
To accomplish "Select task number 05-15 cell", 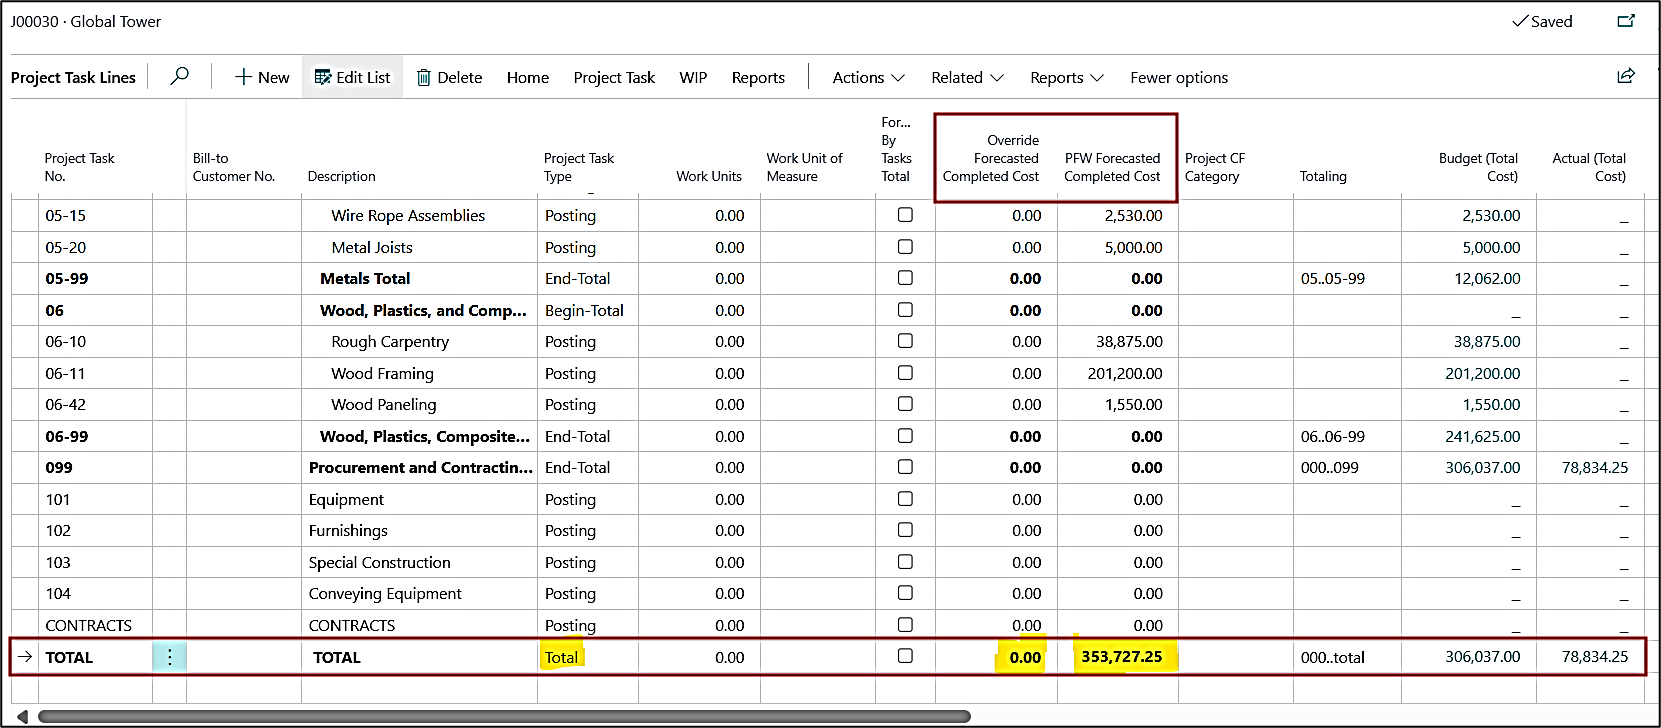I will [x=66, y=215].
